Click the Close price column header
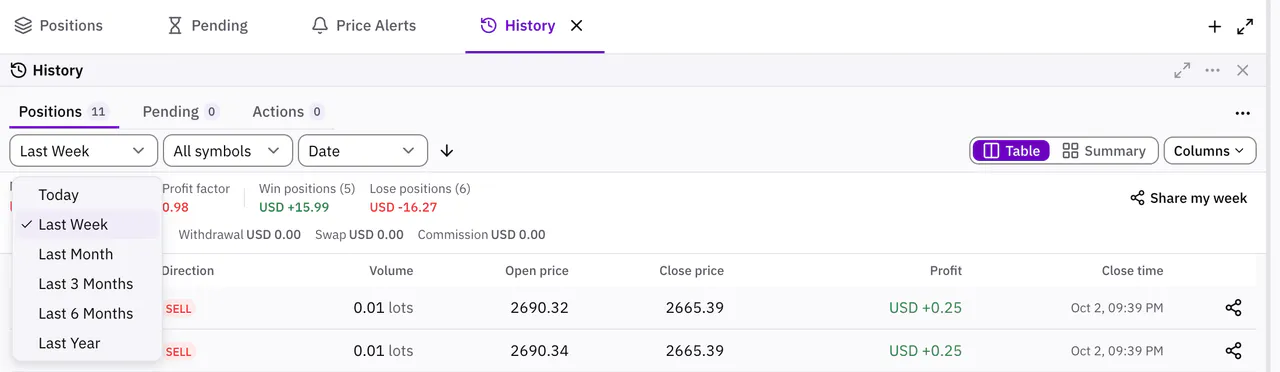The width and height of the screenshot is (1280, 372). [x=692, y=271]
